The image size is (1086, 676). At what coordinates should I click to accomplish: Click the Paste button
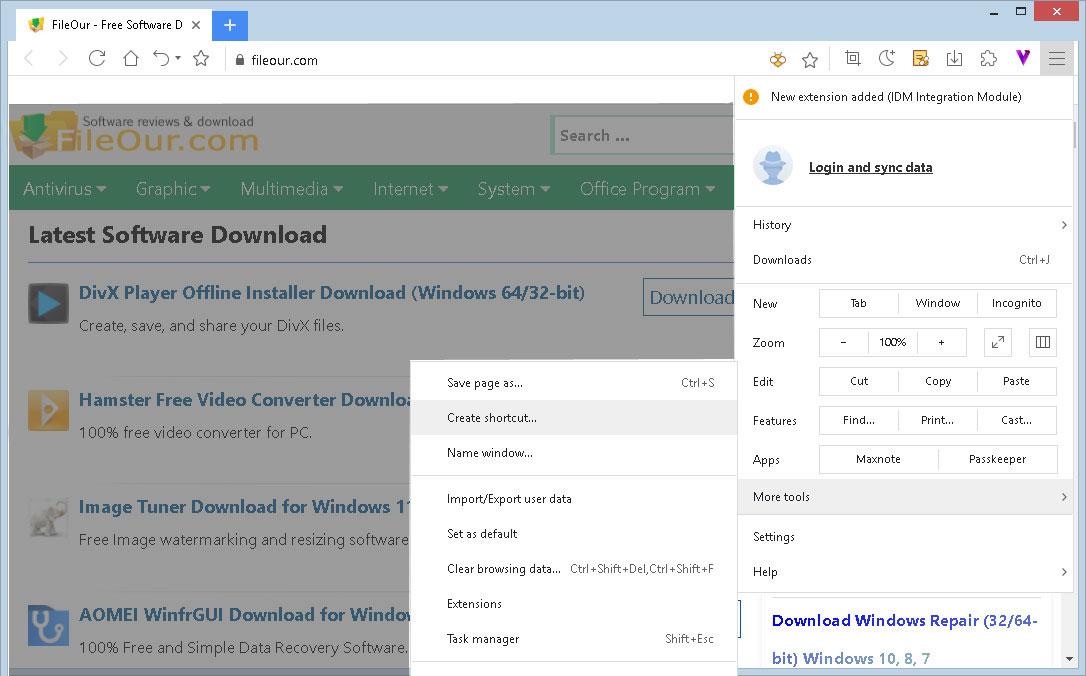1017,382
